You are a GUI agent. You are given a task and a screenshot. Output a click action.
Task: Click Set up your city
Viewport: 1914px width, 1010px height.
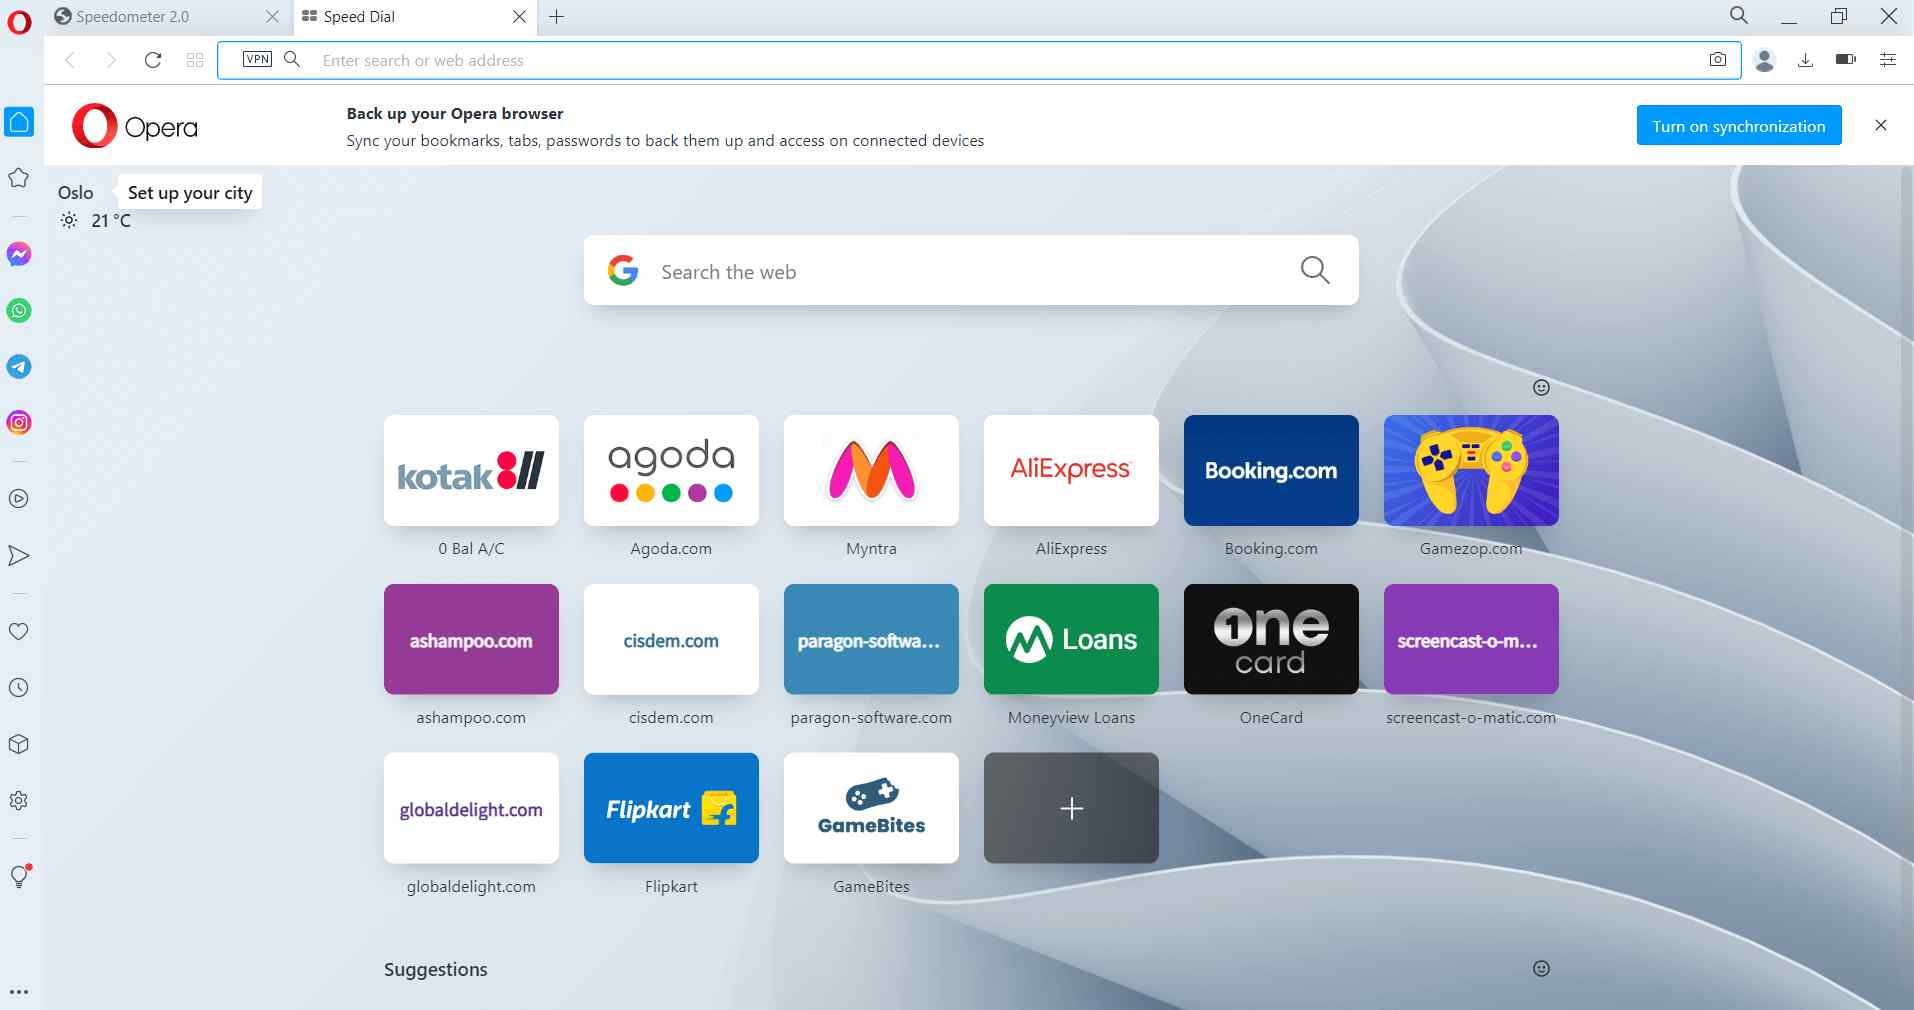tap(190, 192)
